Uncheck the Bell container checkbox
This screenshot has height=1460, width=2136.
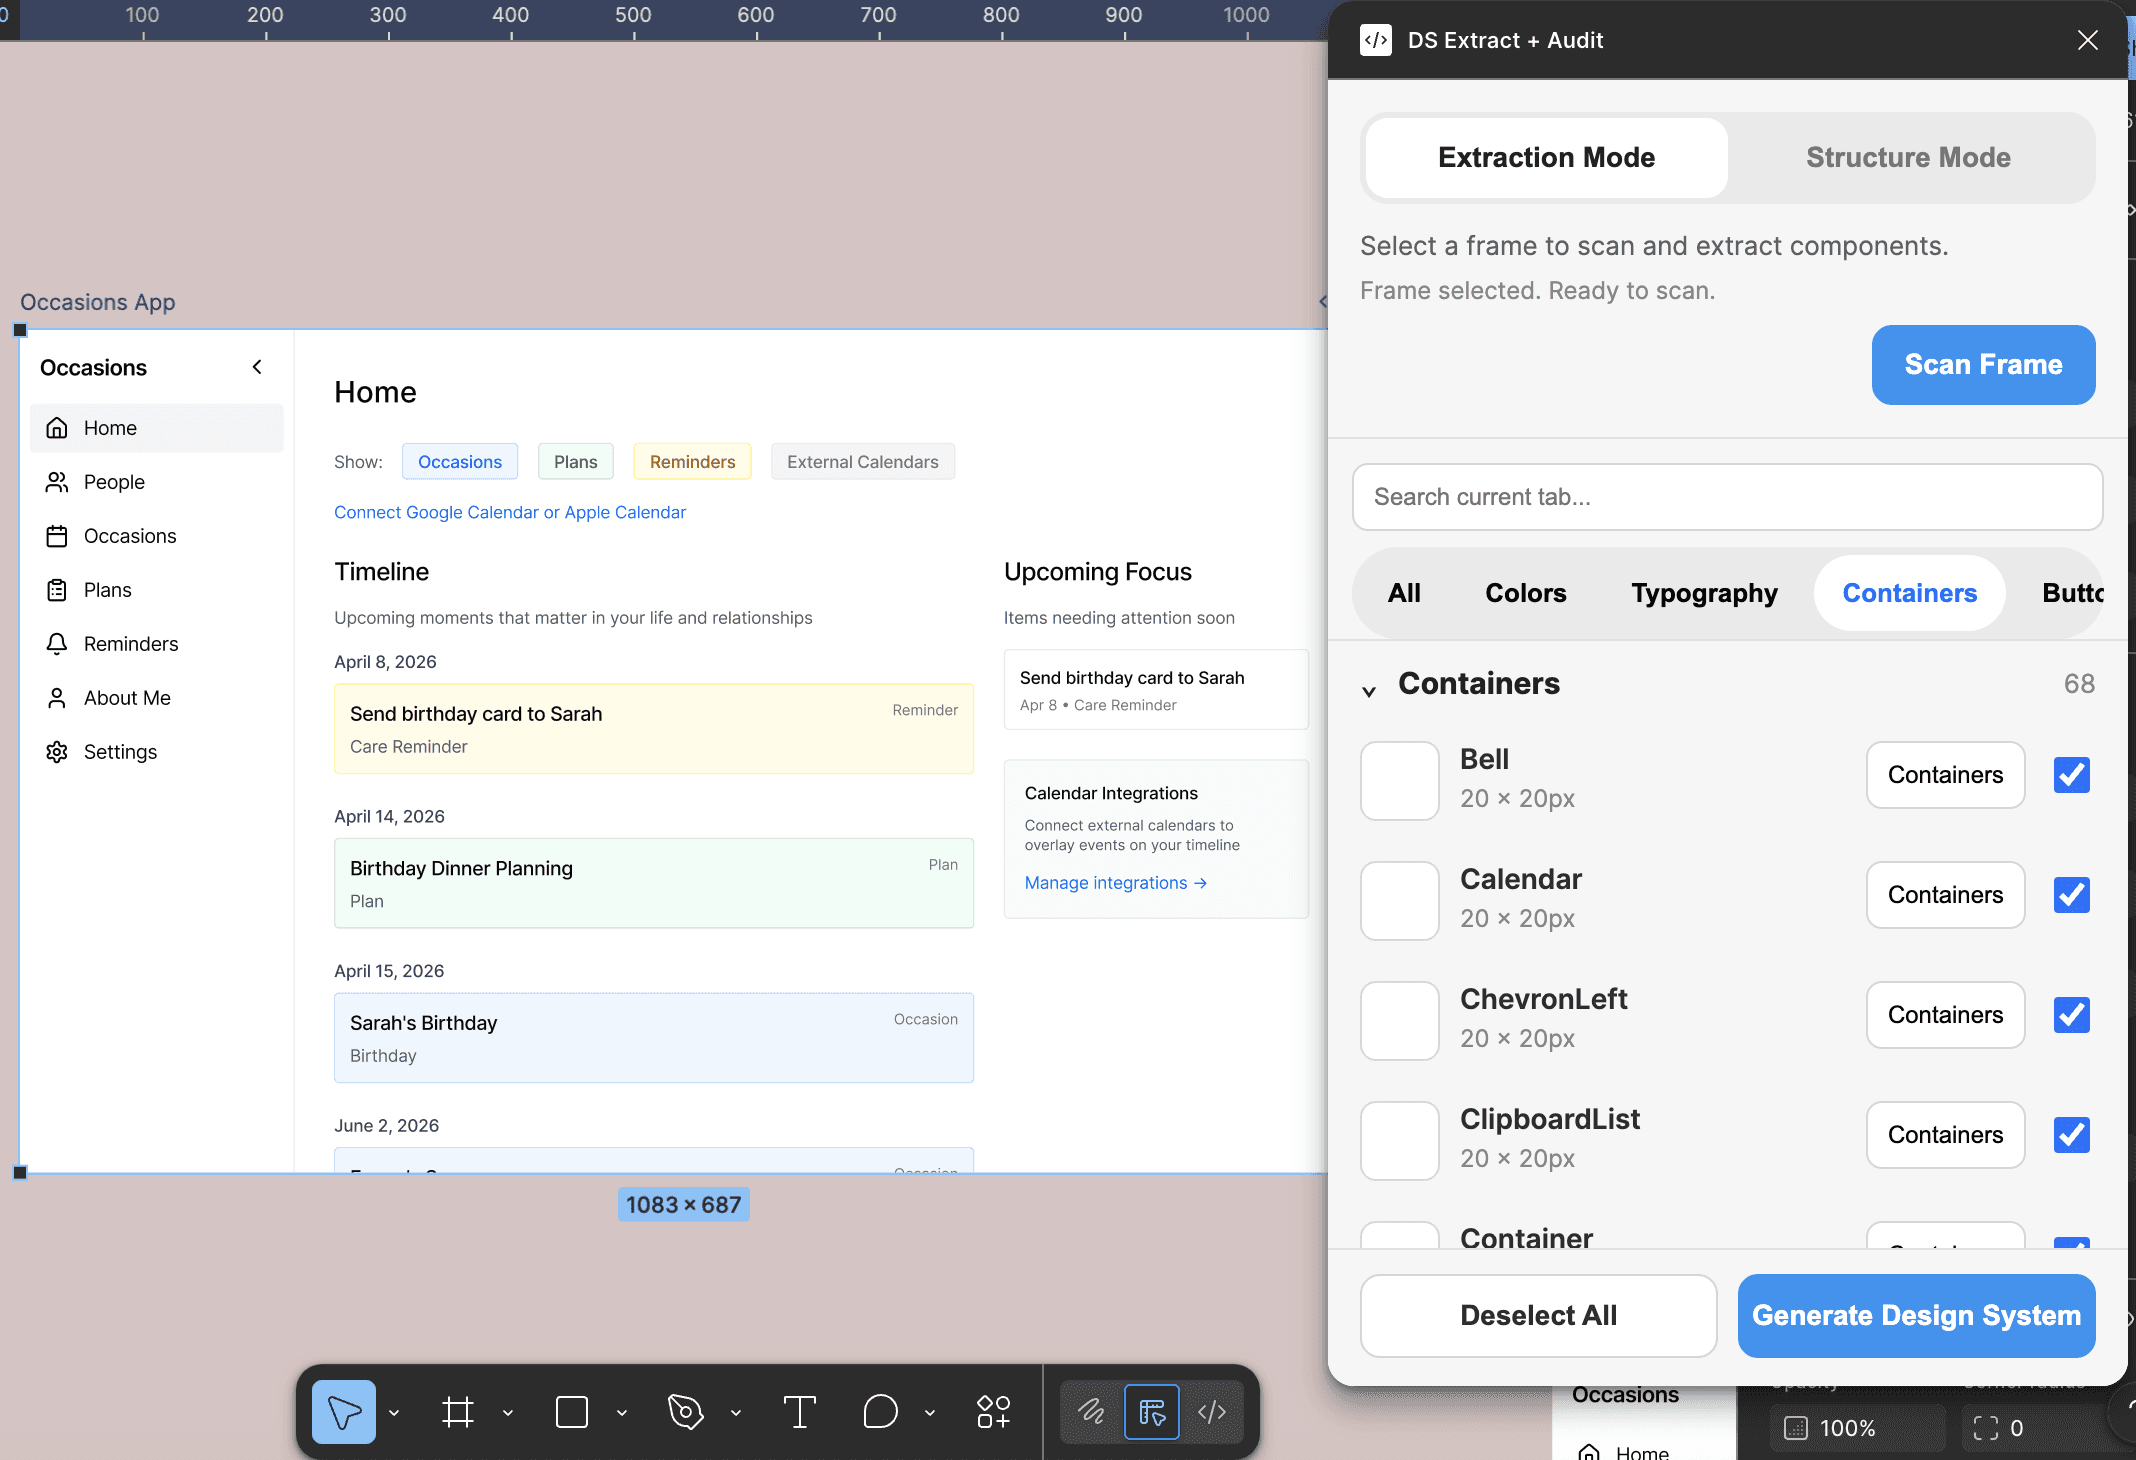(2071, 775)
